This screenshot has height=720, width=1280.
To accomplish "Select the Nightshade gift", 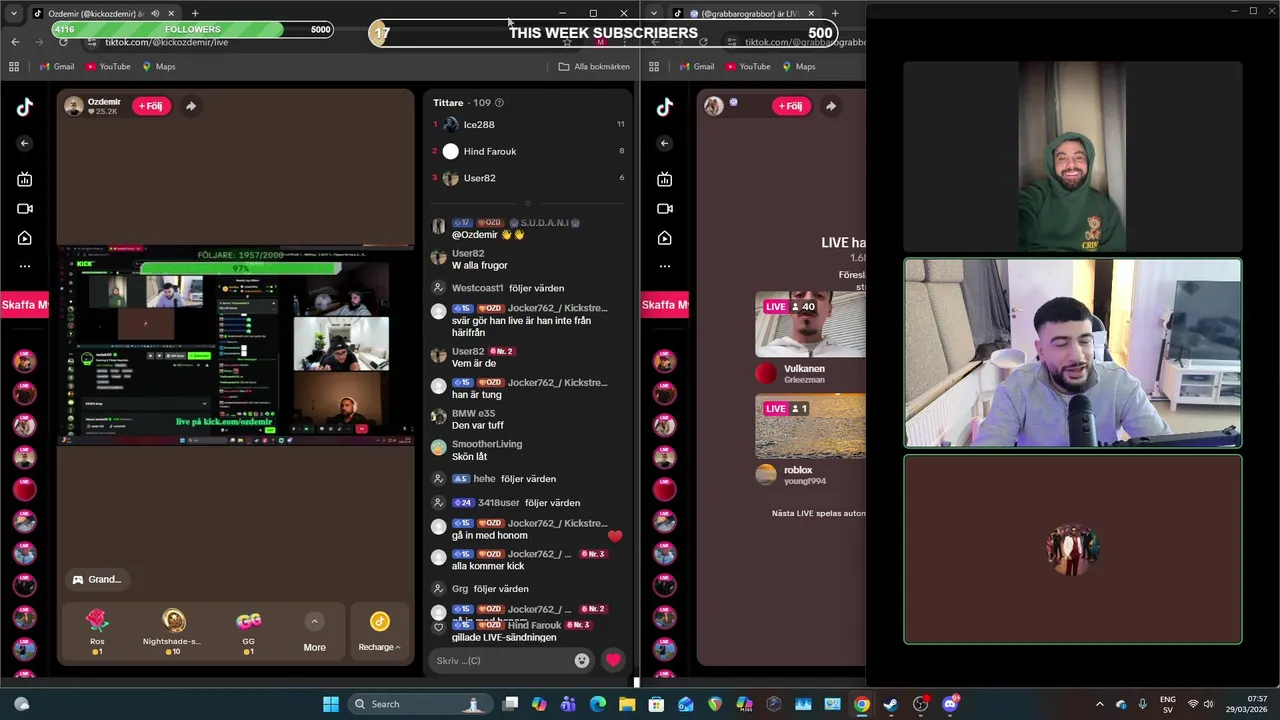I will coord(172,631).
